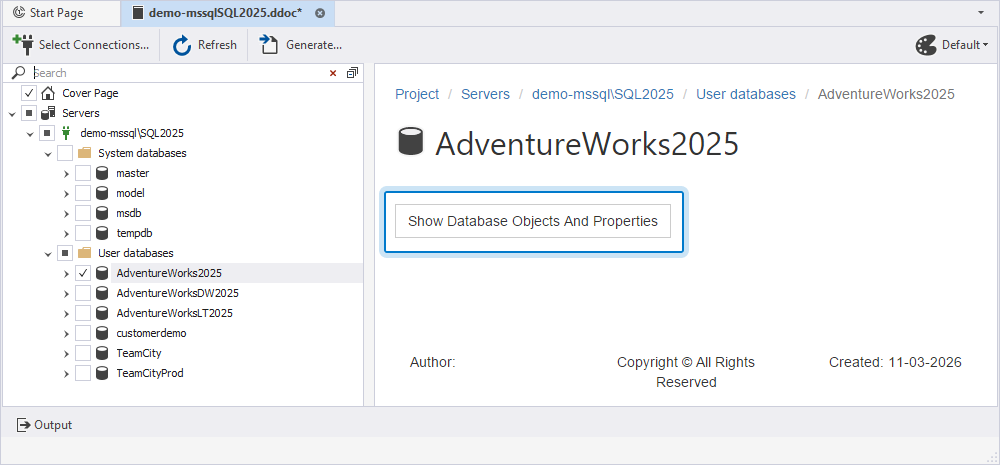1000x465 pixels.
Task: Collapse the User databases folder
Action: pos(47,254)
